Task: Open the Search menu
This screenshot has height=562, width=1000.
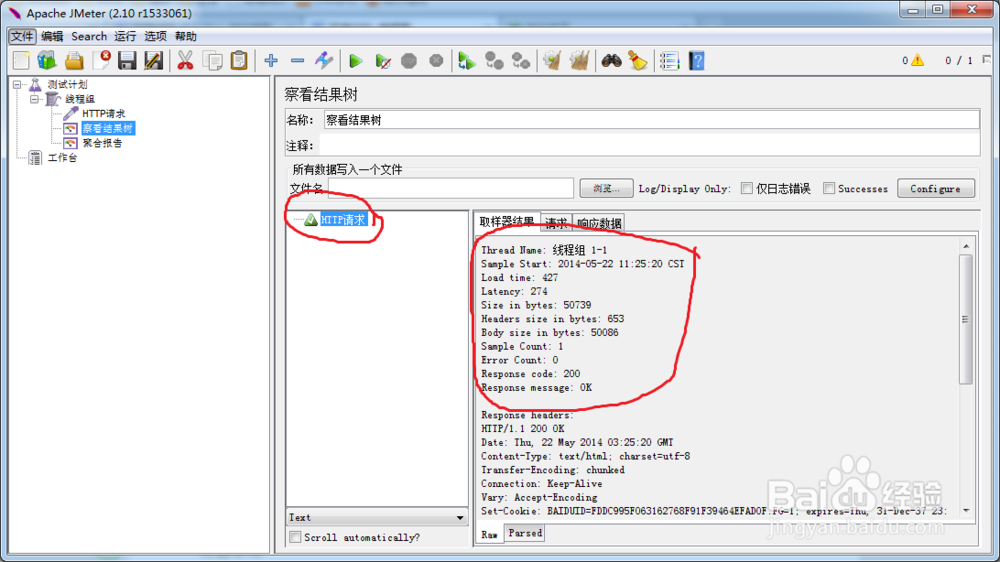Action: (89, 36)
